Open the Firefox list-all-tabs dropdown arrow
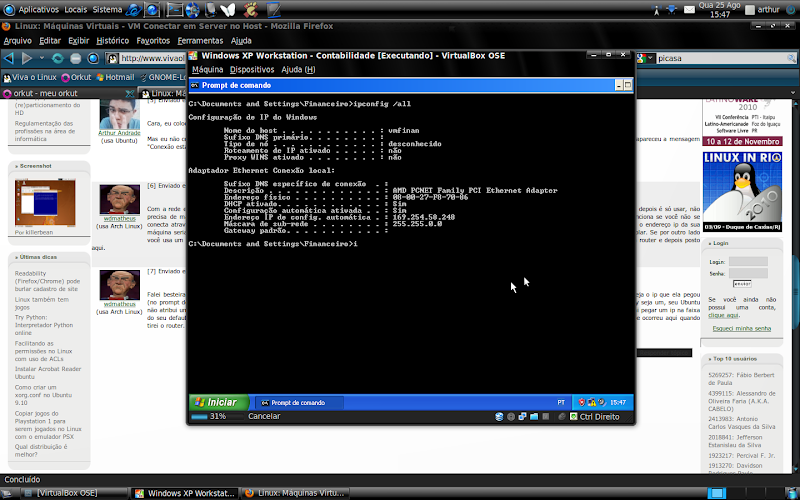The height and width of the screenshot is (500, 800). pos(793,93)
